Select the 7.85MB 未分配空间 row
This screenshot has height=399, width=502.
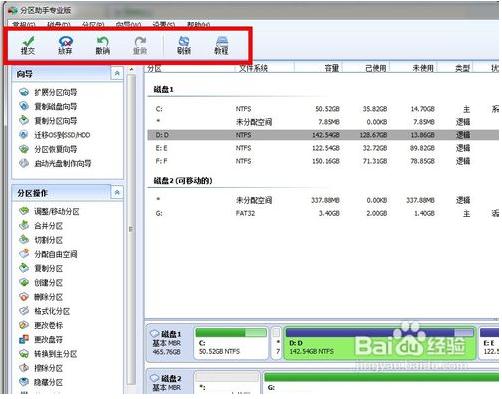coord(323,122)
